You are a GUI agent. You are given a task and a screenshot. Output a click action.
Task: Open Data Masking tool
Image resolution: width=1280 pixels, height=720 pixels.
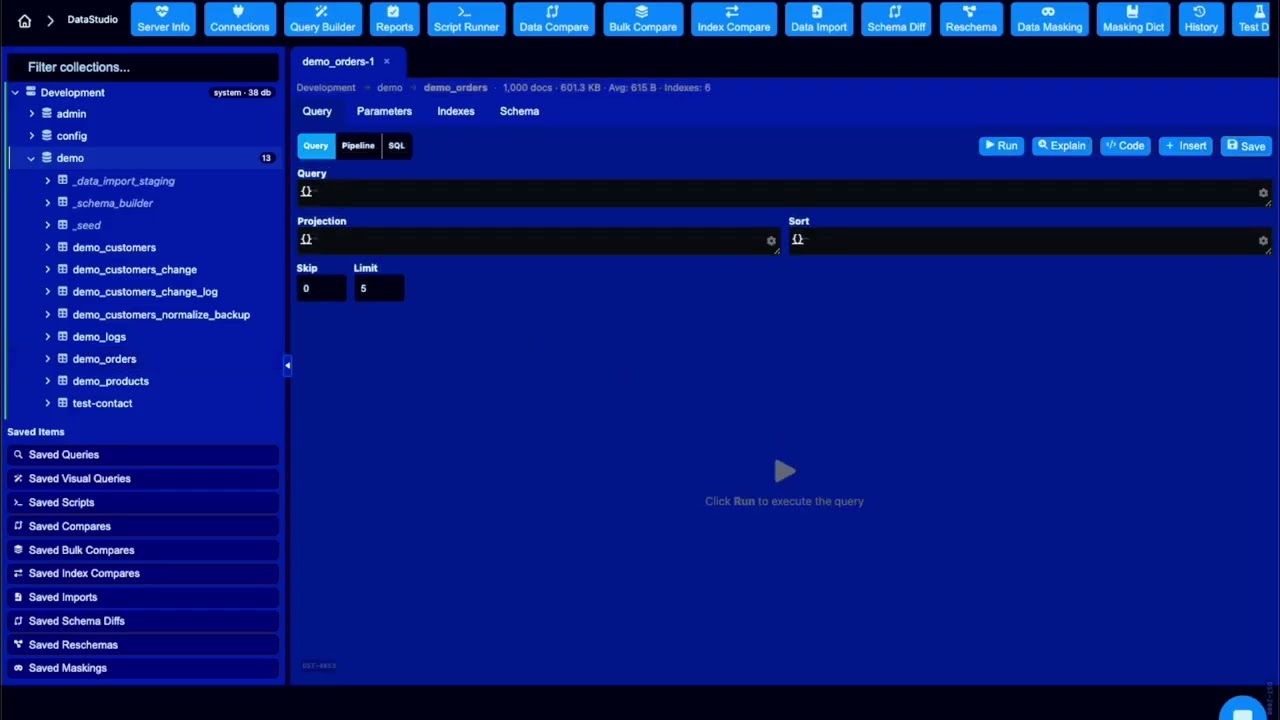(1049, 19)
